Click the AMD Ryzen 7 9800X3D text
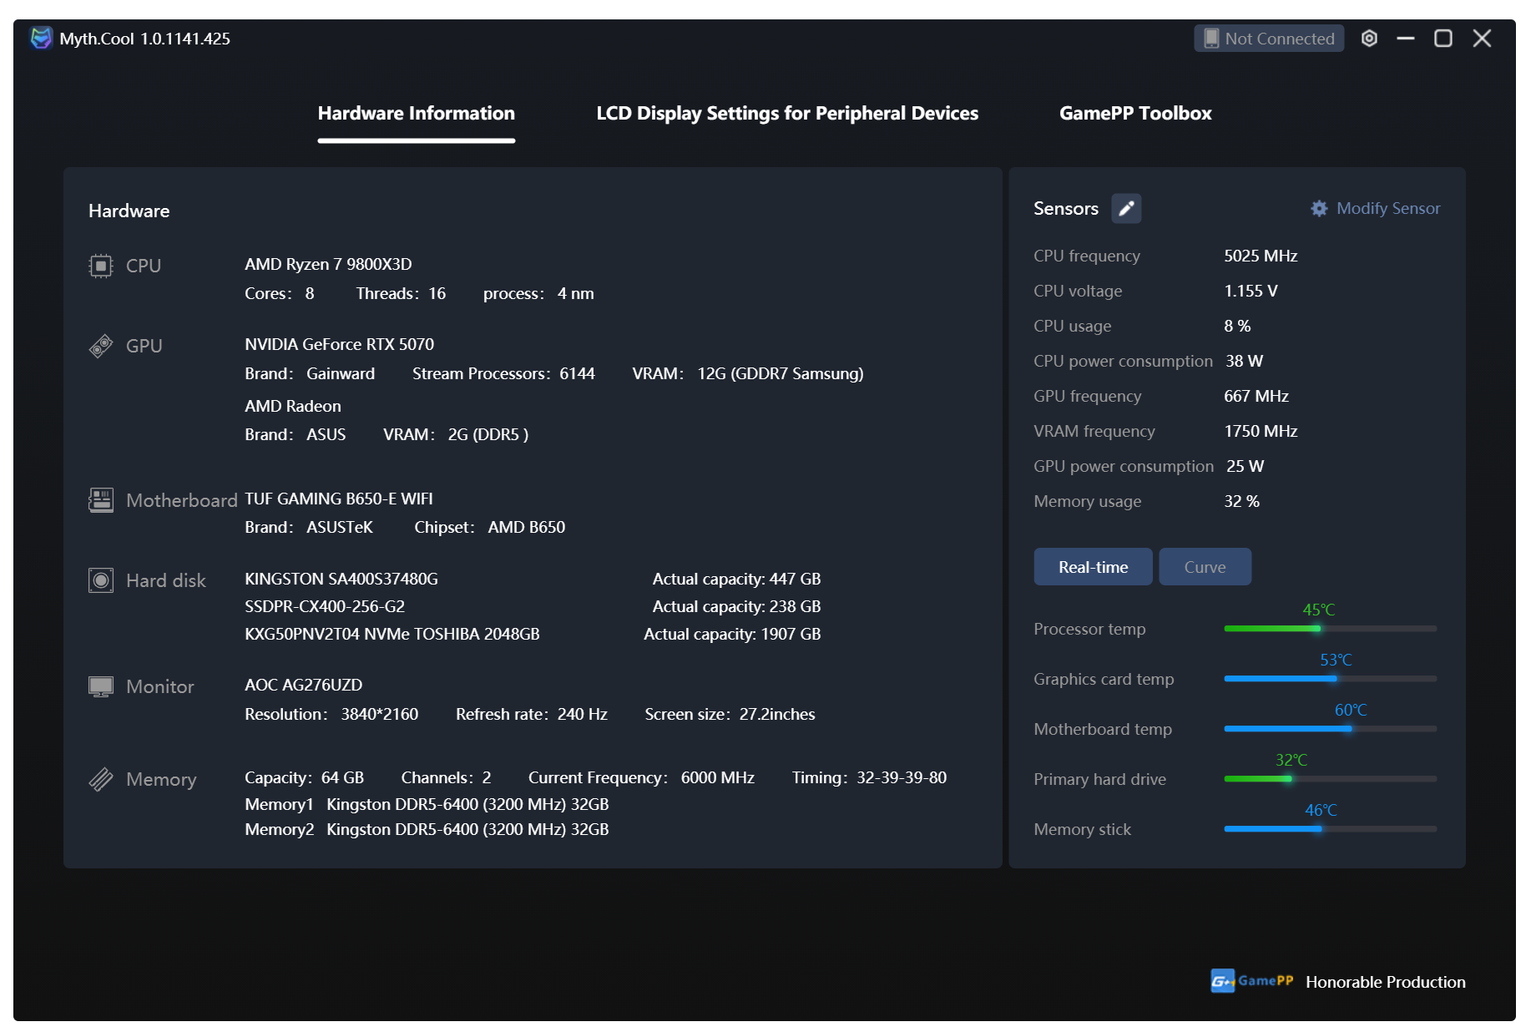The height and width of the screenshot is (1033, 1536). (x=328, y=264)
